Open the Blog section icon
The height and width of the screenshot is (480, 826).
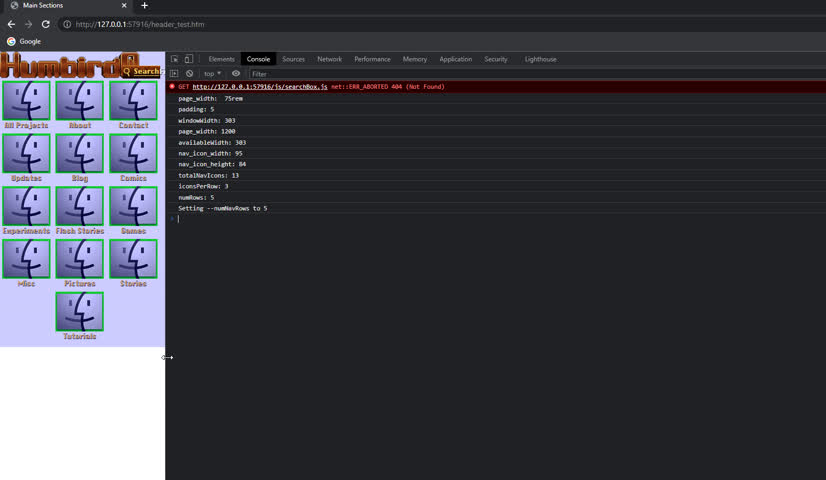pos(80,154)
